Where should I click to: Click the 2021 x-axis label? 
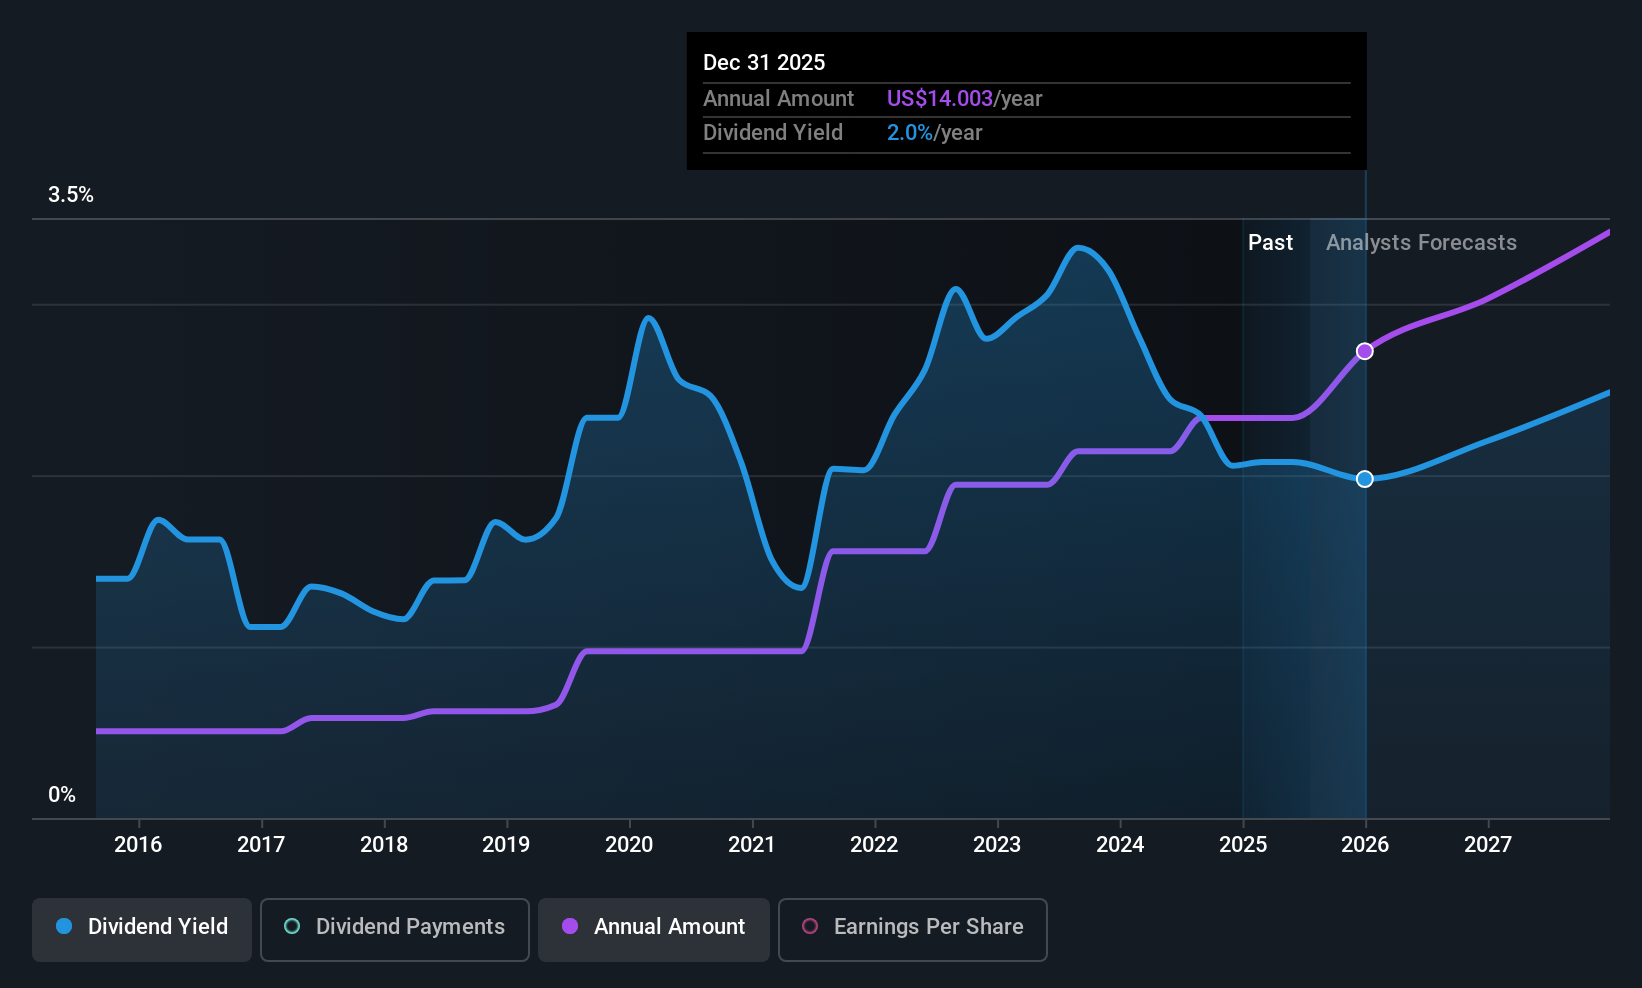click(x=752, y=845)
